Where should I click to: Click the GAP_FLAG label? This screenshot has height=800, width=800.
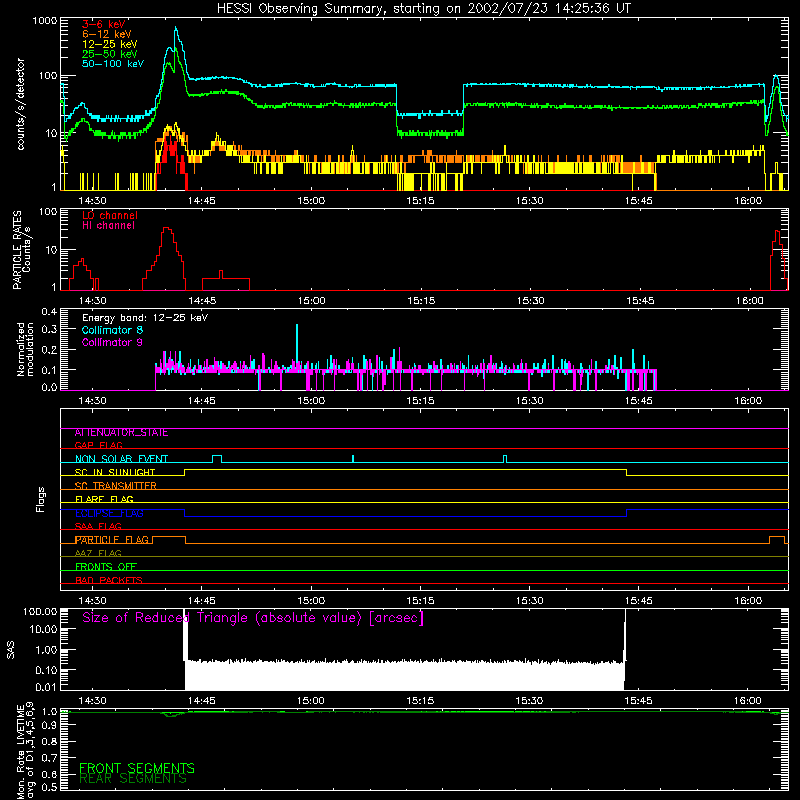click(98, 445)
